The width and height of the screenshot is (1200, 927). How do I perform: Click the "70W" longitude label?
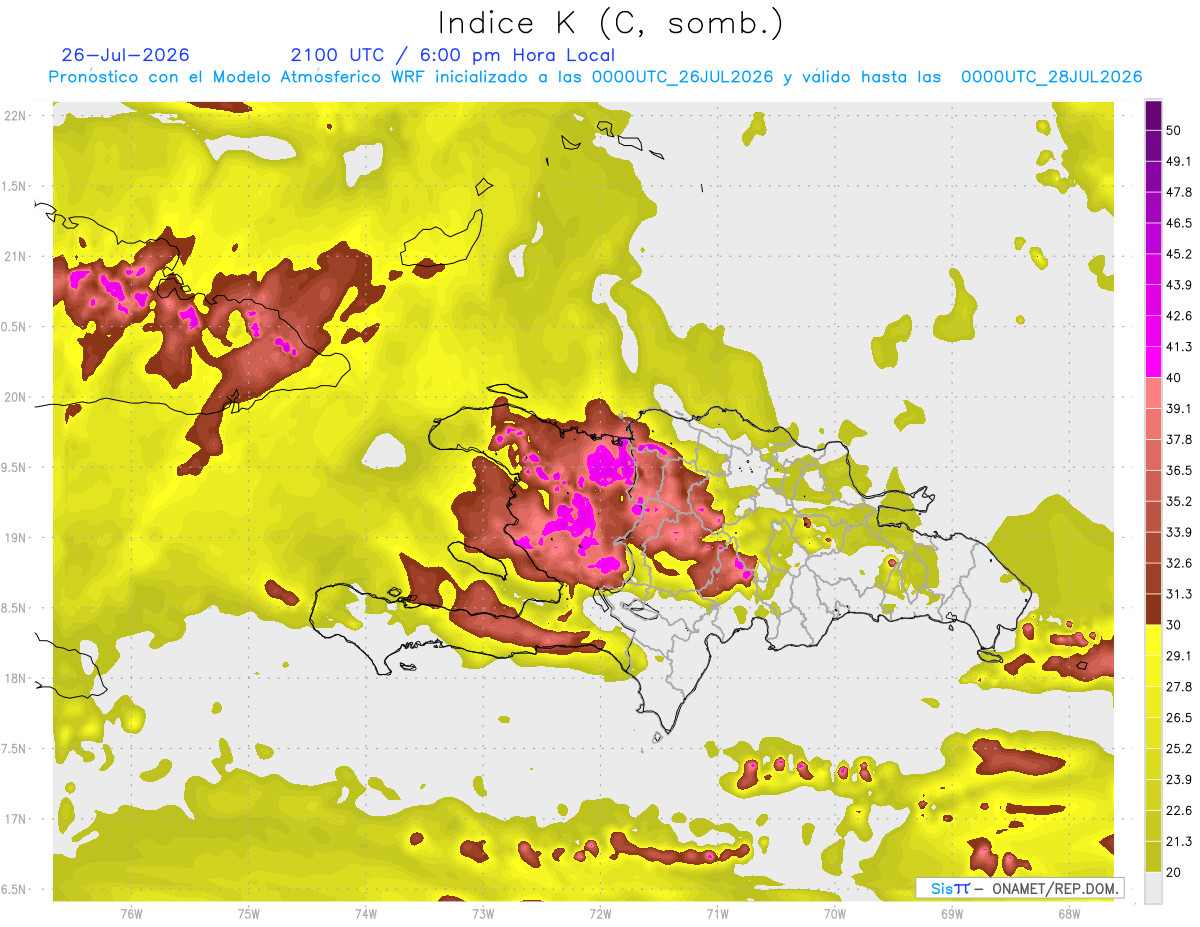click(x=835, y=914)
